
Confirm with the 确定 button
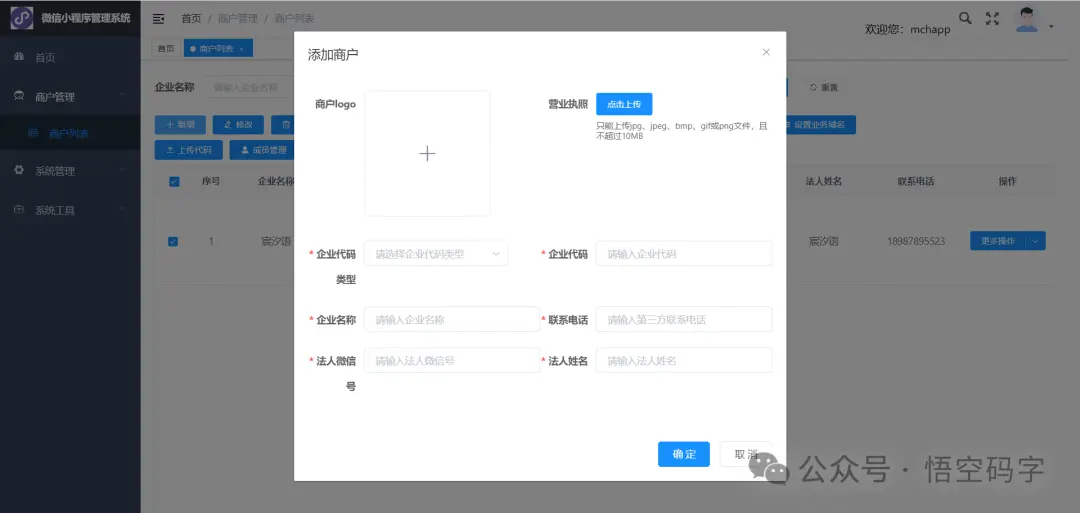pos(684,454)
